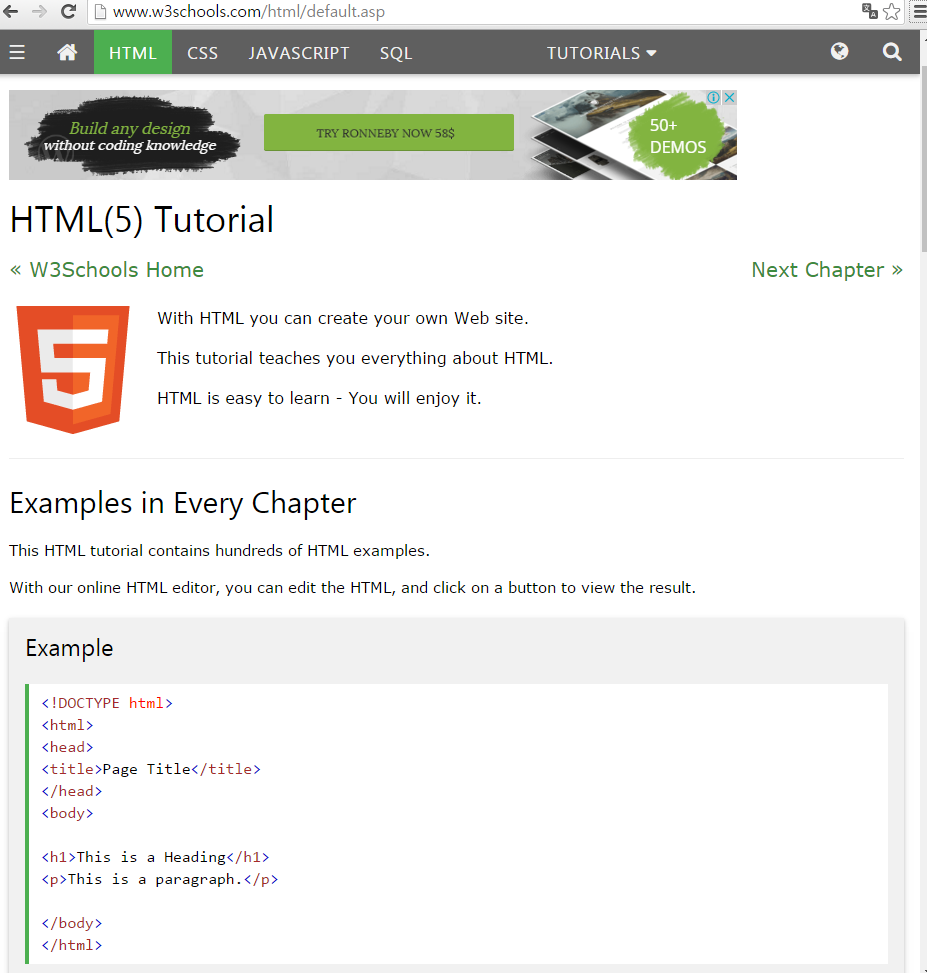Go to Next Chapter link
The image size is (927, 973).
pyautogui.click(x=827, y=270)
